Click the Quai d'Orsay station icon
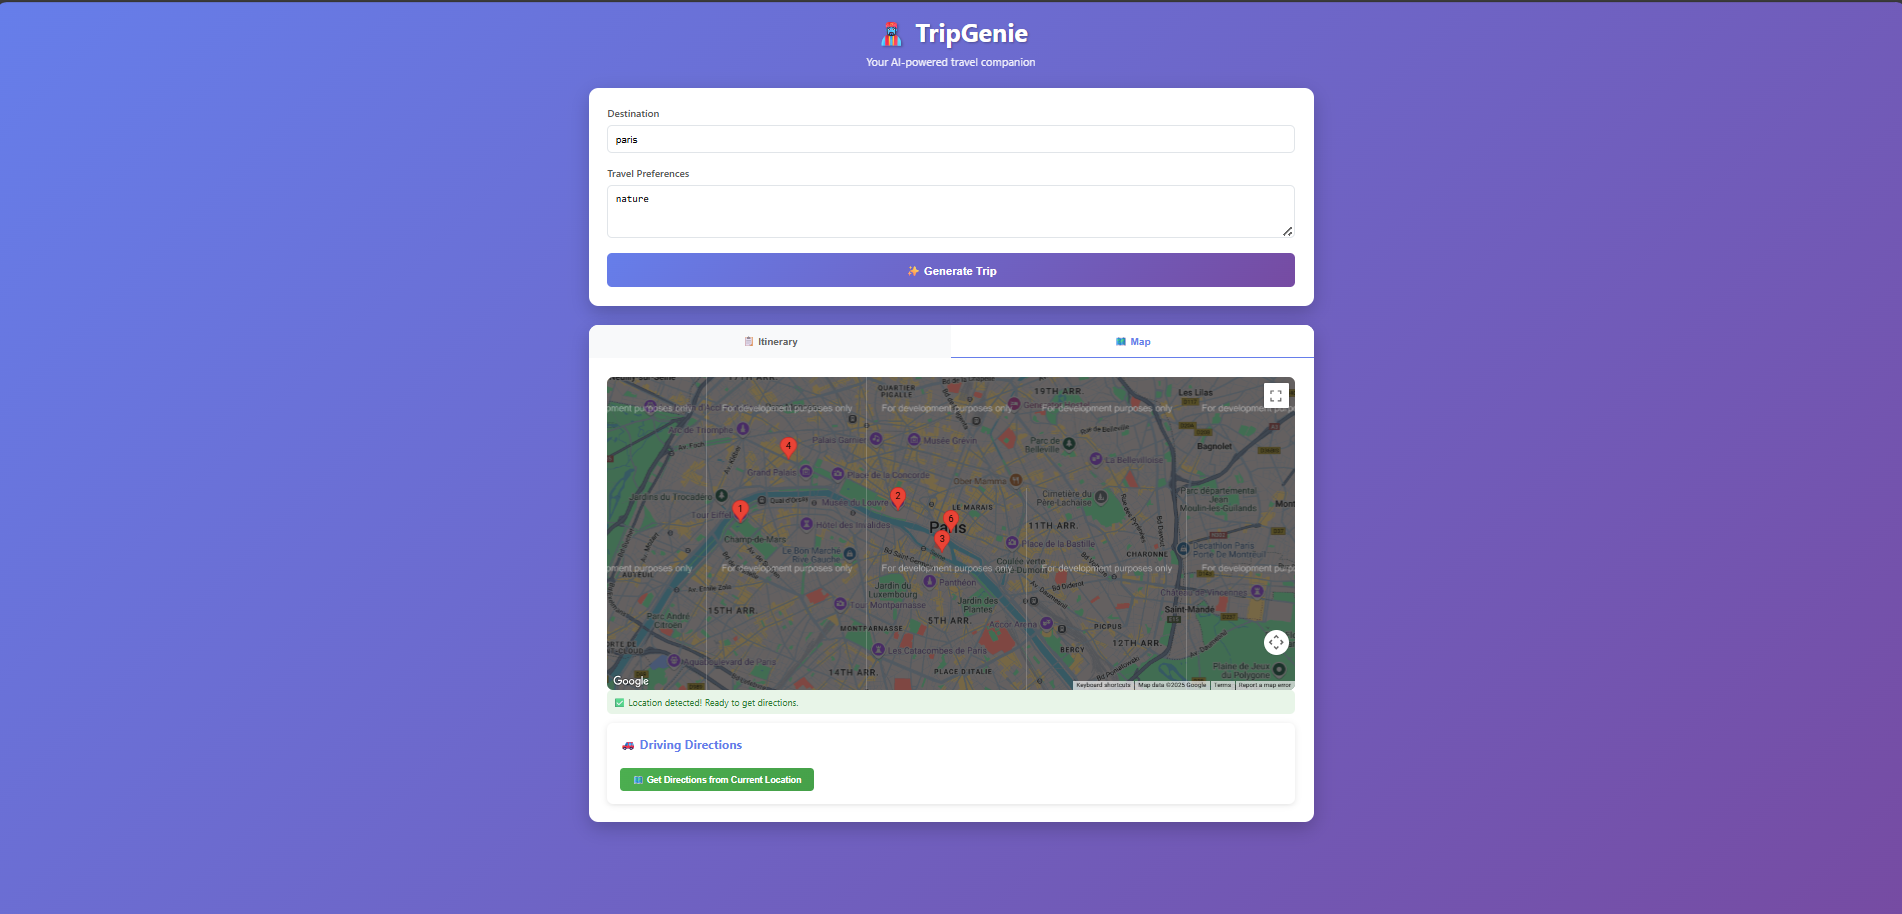This screenshot has width=1902, height=914. coord(762,500)
